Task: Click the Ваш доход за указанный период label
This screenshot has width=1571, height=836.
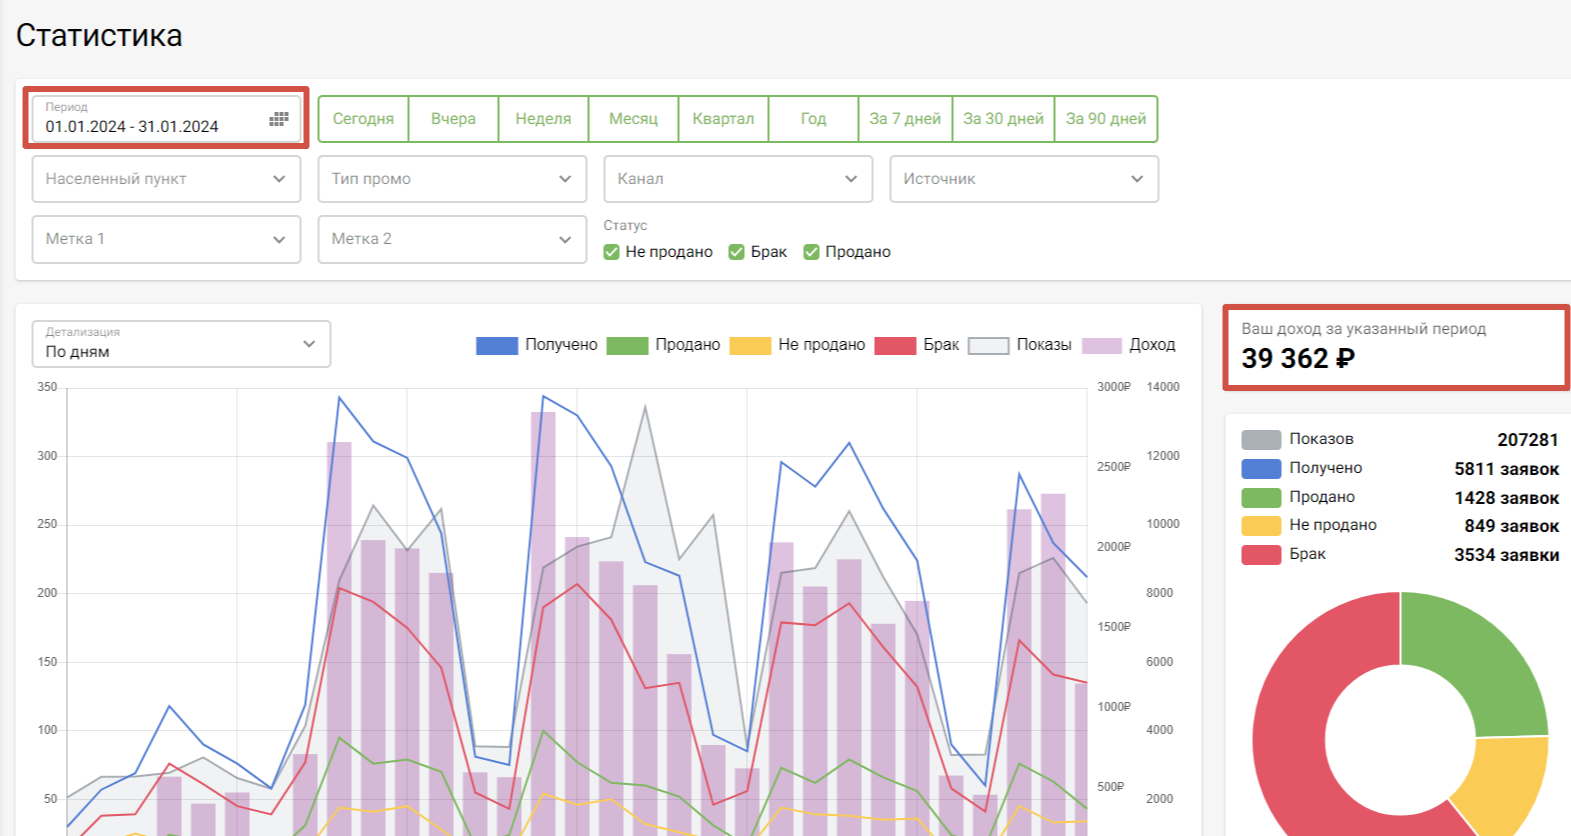Action: [x=1363, y=329]
